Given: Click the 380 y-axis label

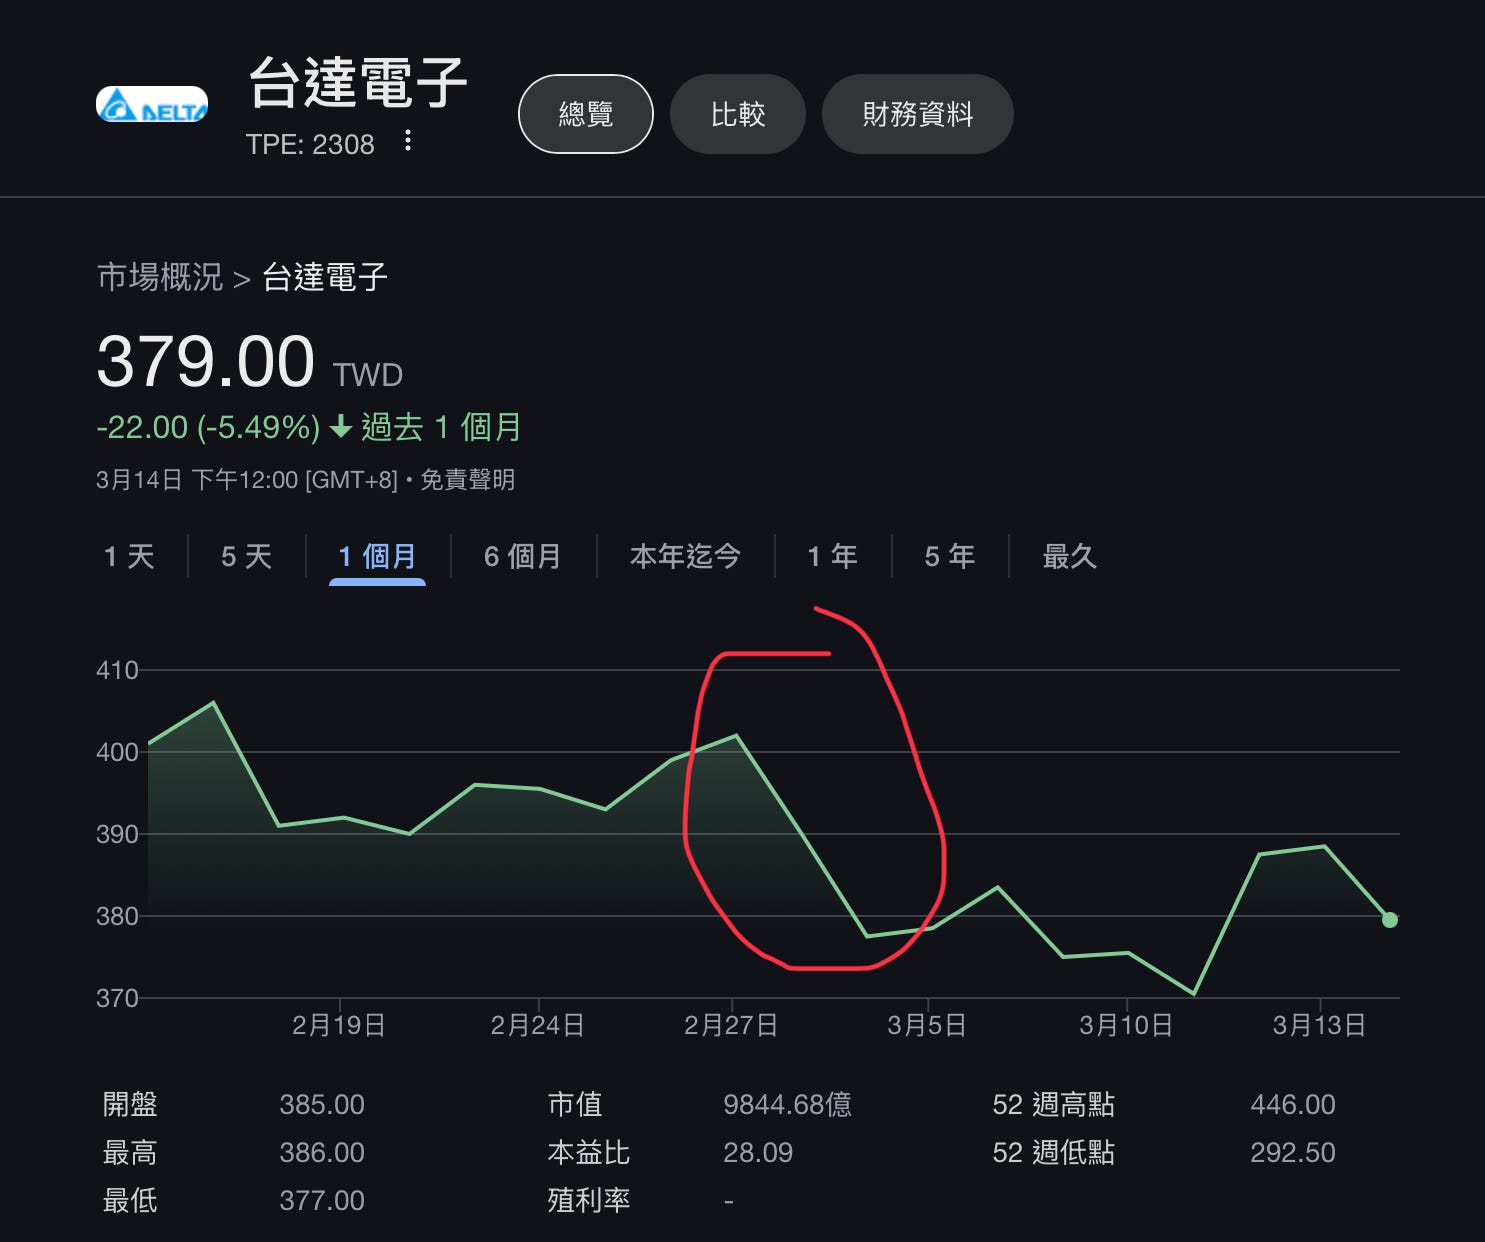Looking at the screenshot, I should [117, 916].
